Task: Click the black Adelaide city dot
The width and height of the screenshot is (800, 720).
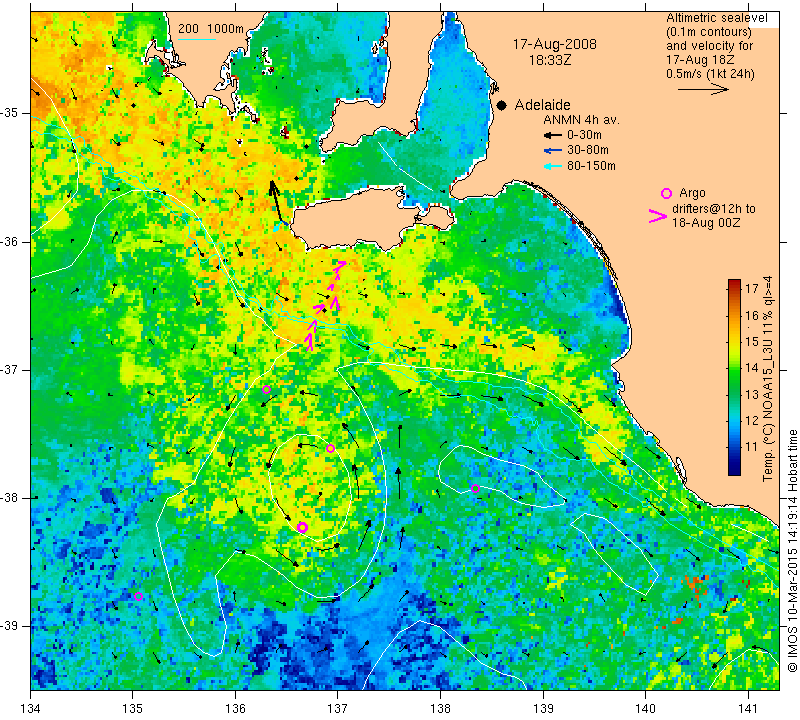Action: pyautogui.click(x=502, y=105)
